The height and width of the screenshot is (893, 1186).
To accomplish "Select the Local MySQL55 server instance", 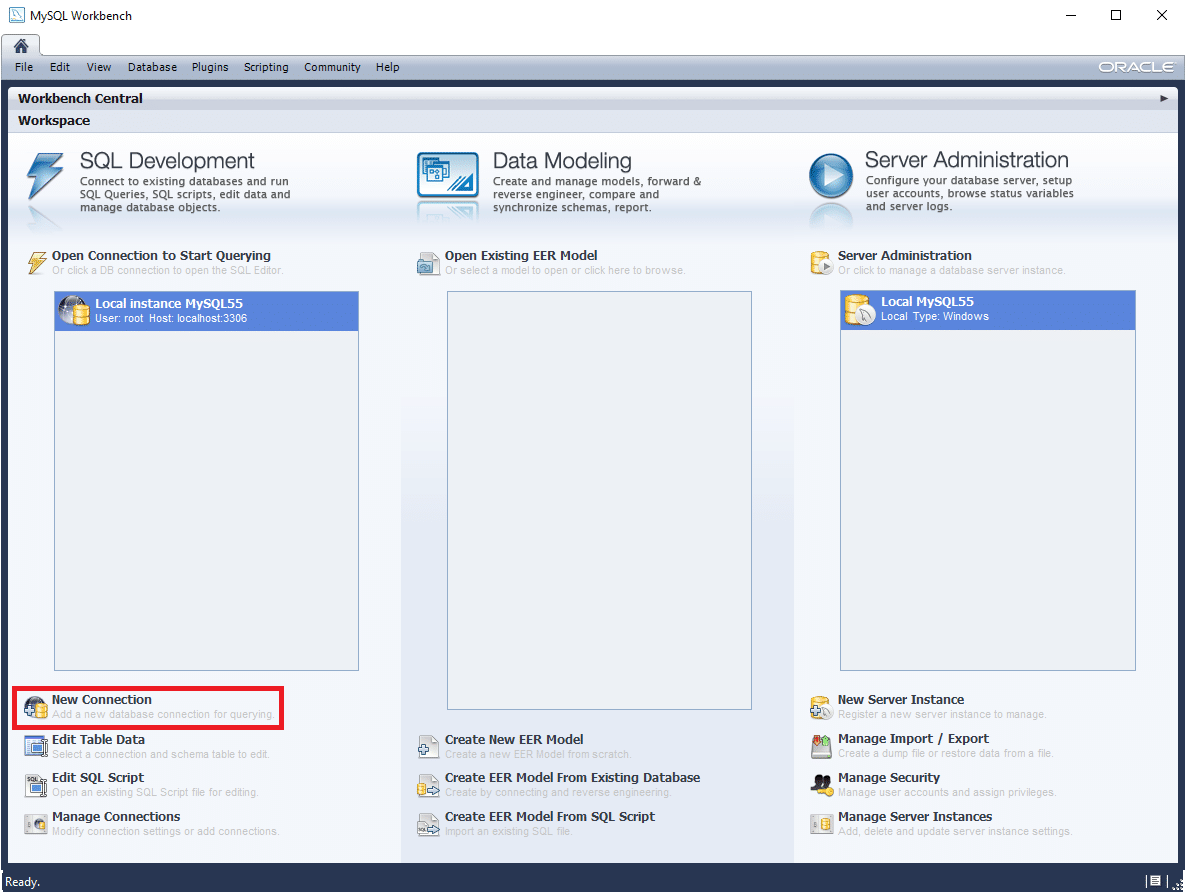I will coord(988,310).
